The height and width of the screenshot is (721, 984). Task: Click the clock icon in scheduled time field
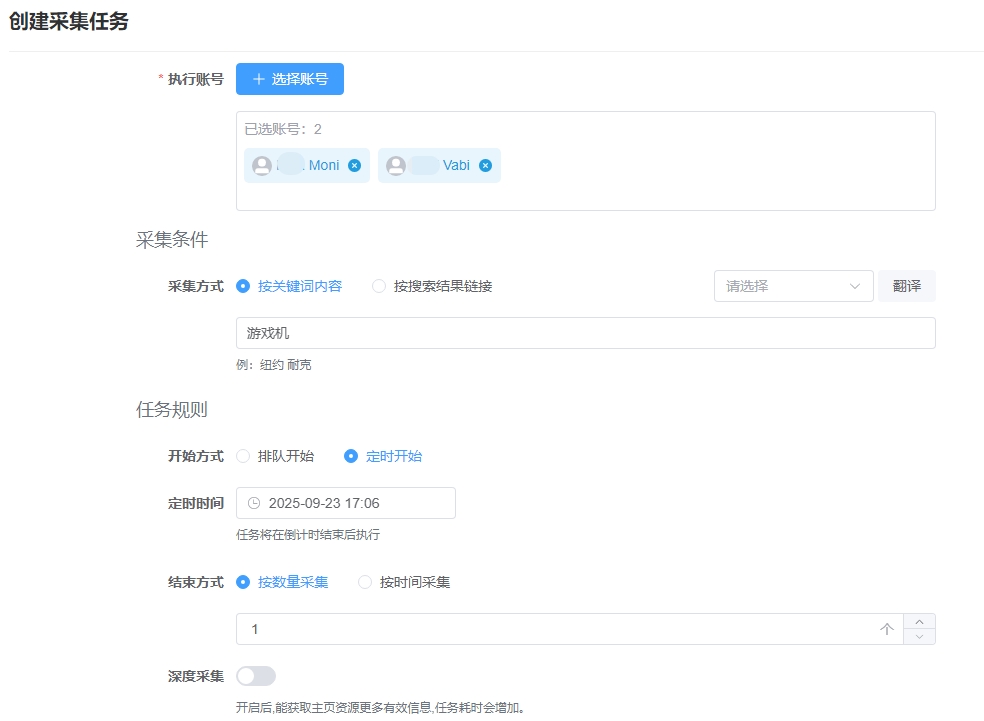click(254, 503)
